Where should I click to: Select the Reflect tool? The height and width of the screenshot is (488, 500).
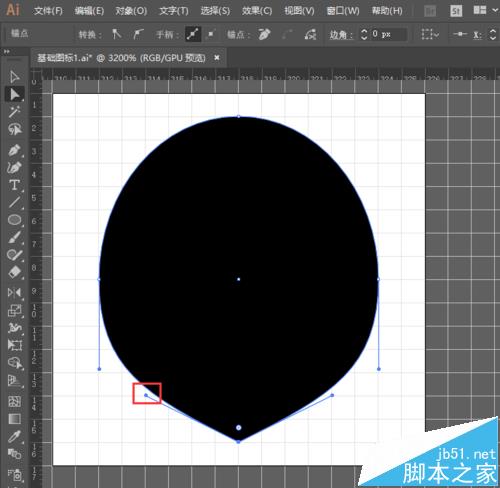coord(14,293)
